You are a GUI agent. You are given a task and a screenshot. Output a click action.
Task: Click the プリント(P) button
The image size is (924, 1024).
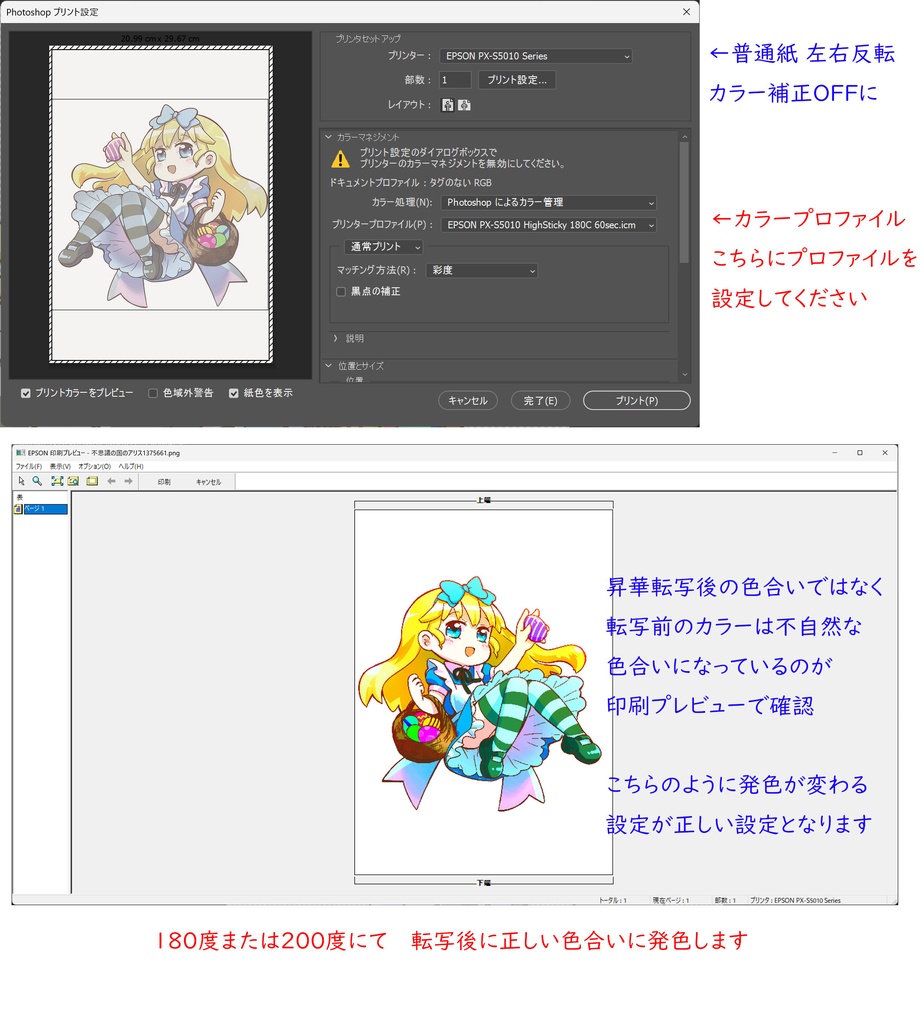[x=637, y=400]
